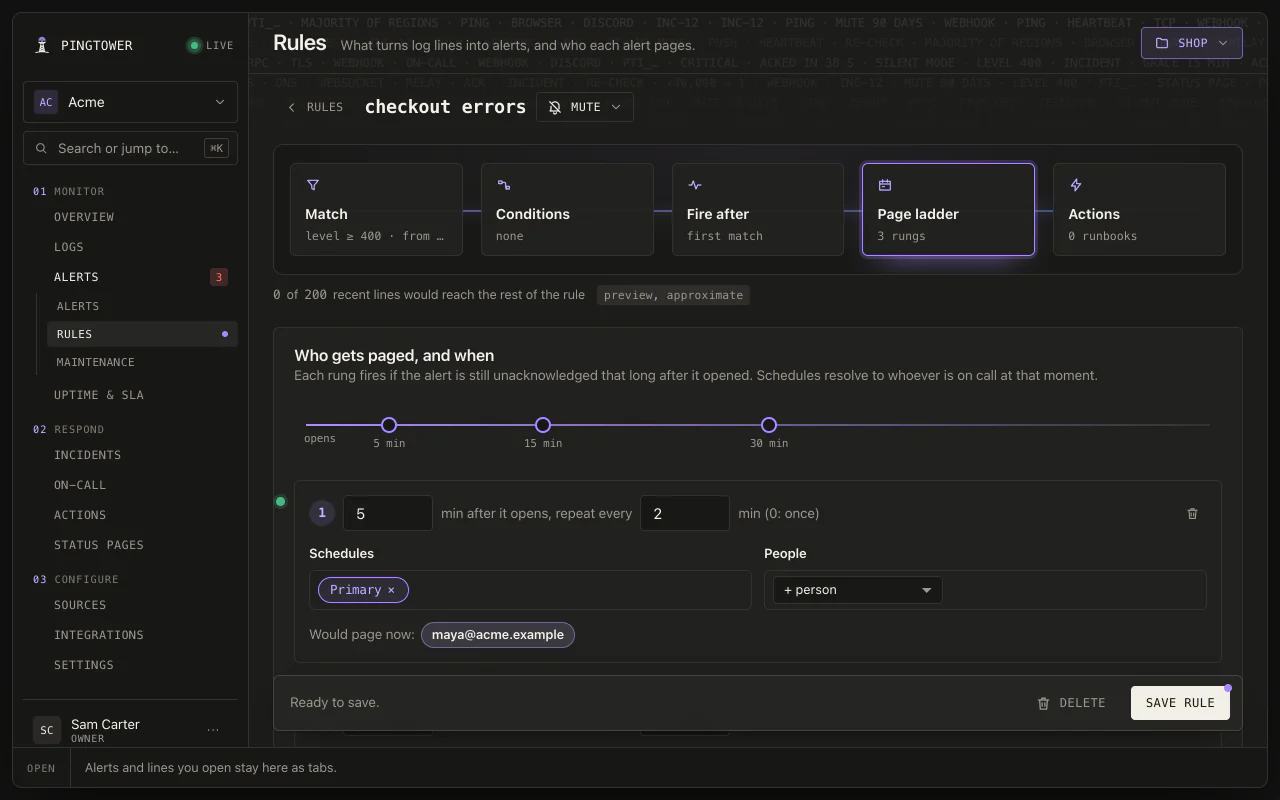The image size is (1280, 800).
Task: Open Settings in the sidebar
Action: pos(84,665)
